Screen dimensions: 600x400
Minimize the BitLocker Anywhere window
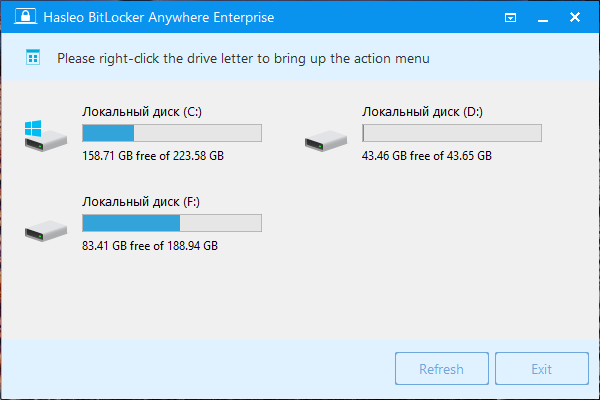coord(545,18)
